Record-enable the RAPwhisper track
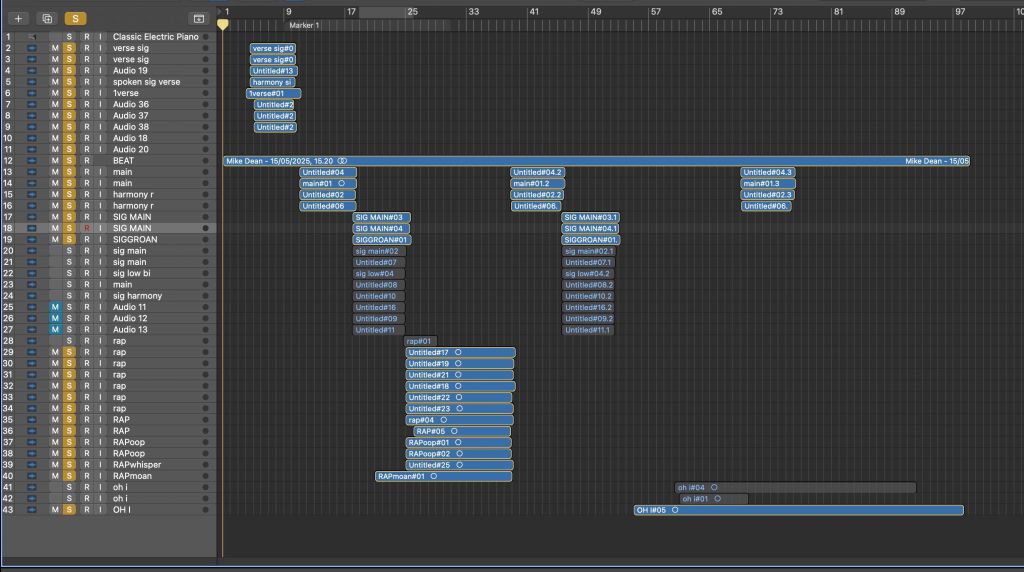Viewport: 1024px width, 572px height. click(86, 465)
